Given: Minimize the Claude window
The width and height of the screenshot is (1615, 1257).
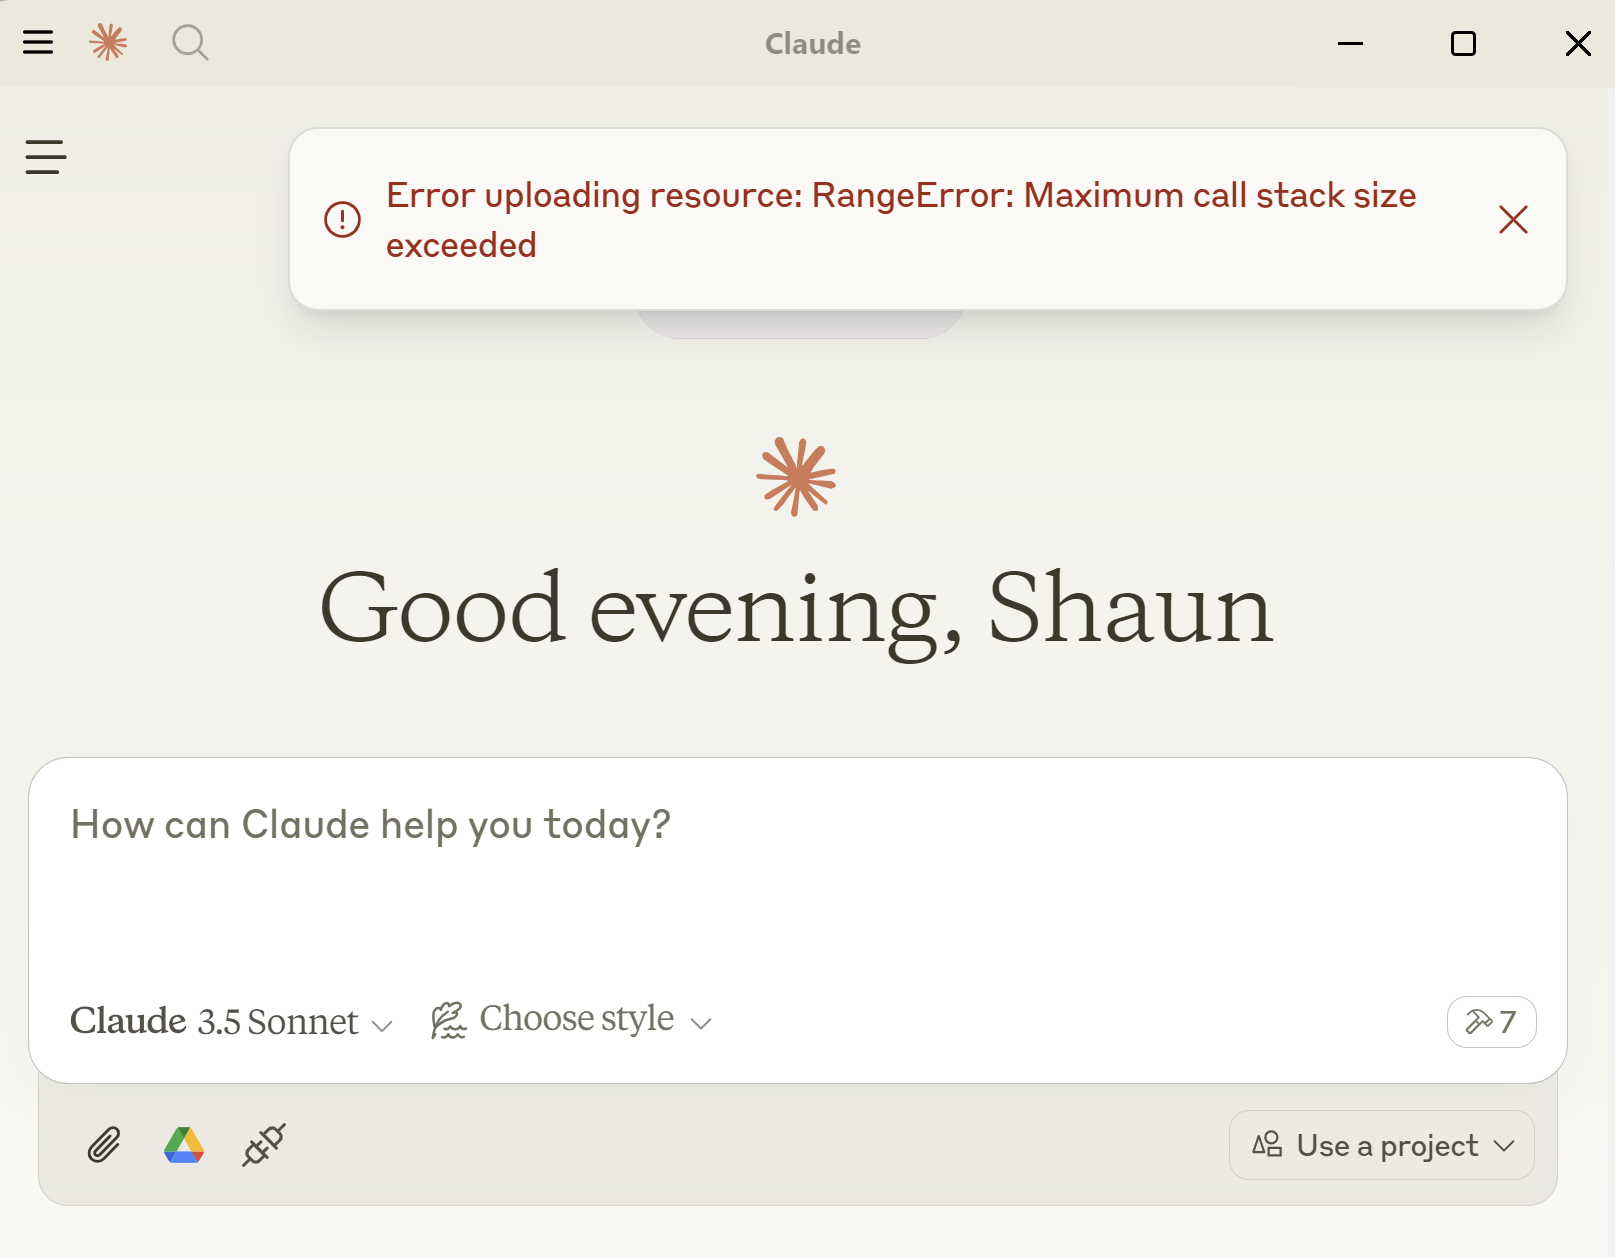Looking at the screenshot, I should tap(1350, 43).
